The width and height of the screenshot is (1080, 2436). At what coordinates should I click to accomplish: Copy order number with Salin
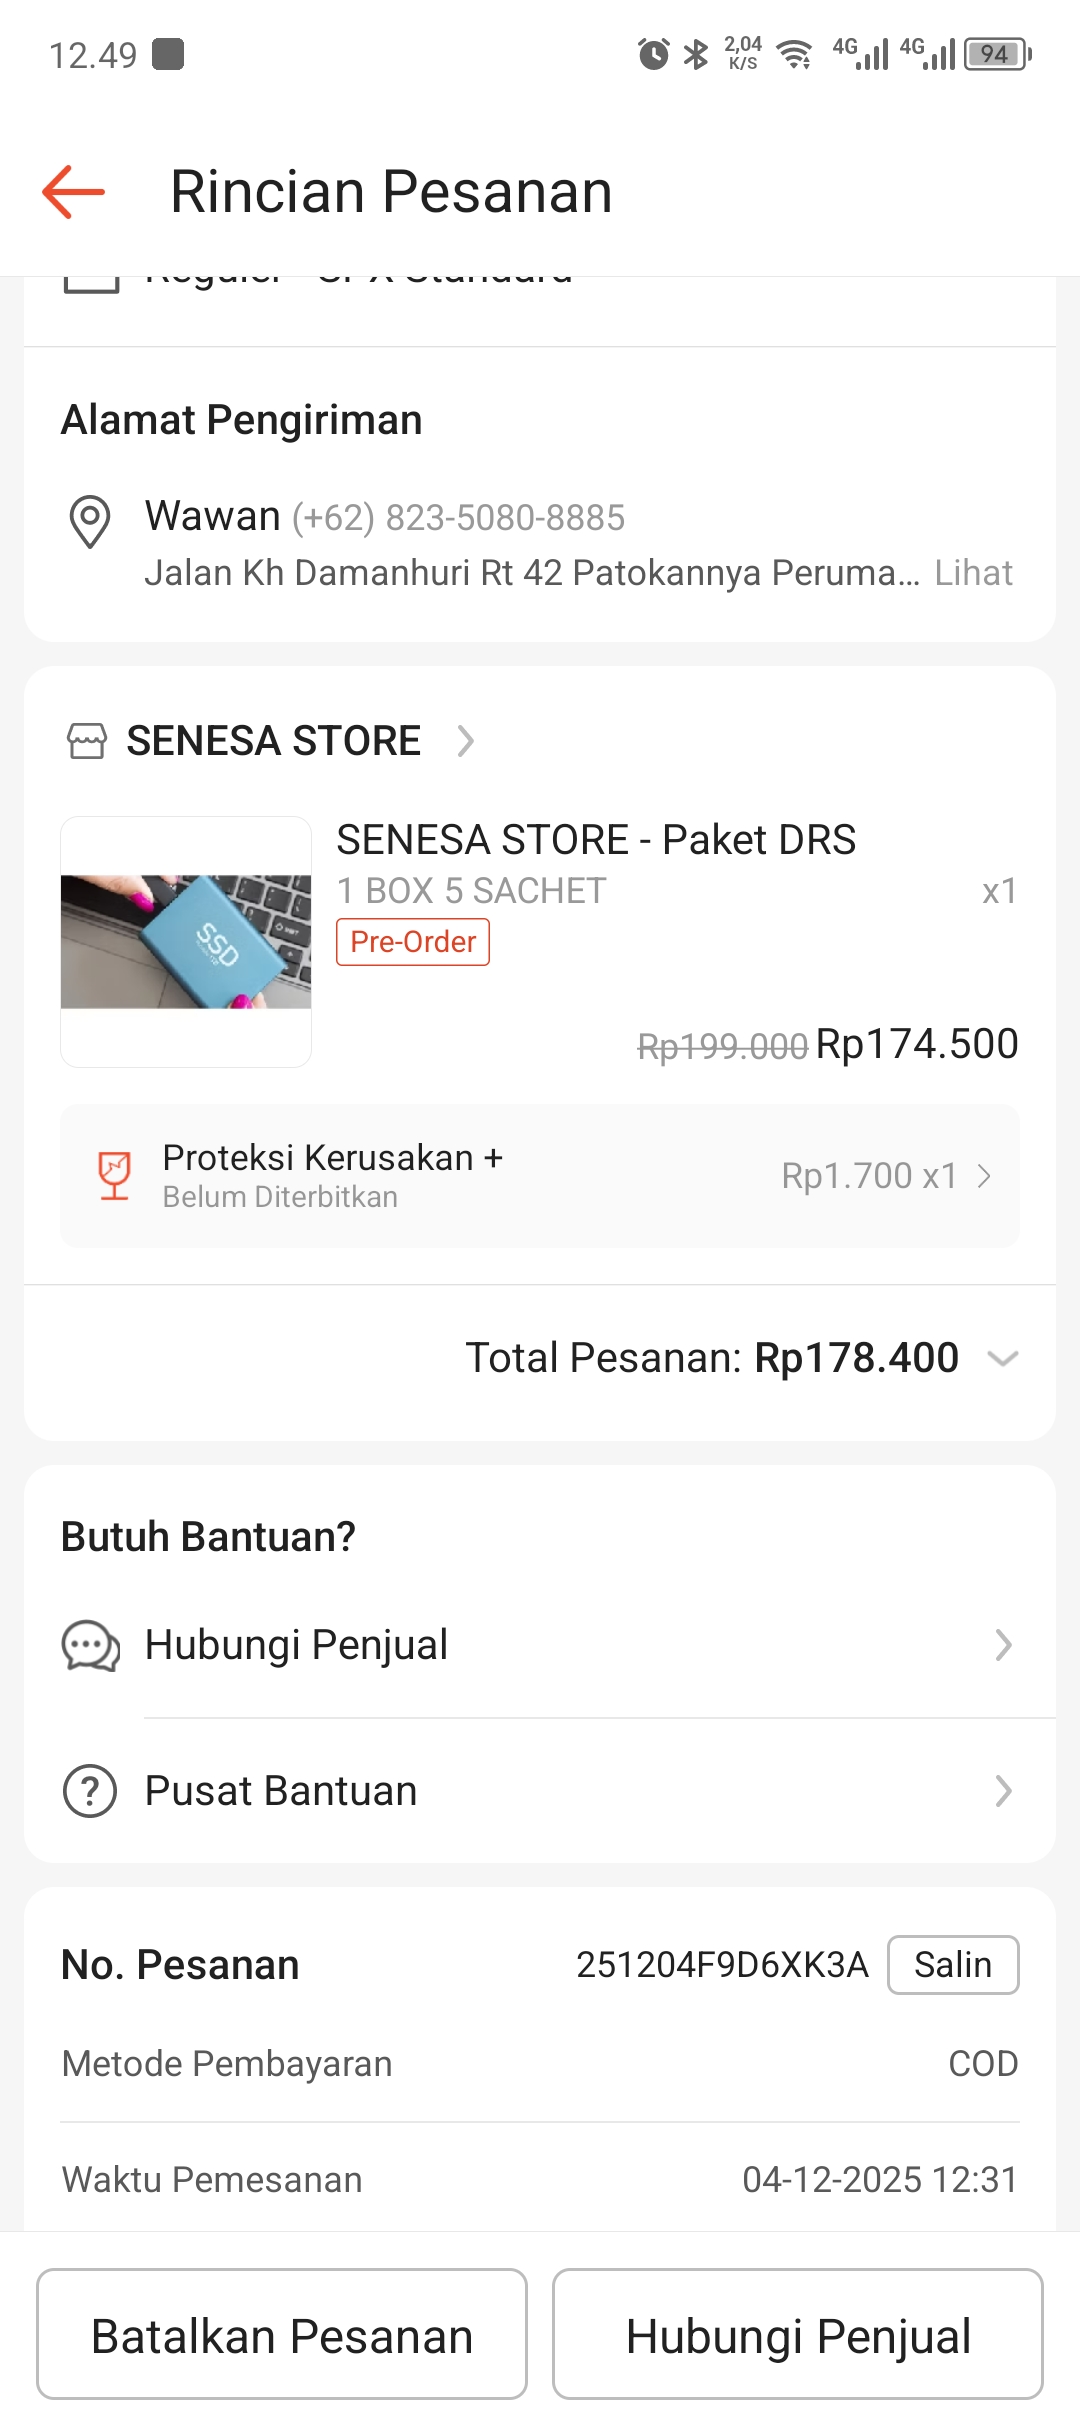953,1965
